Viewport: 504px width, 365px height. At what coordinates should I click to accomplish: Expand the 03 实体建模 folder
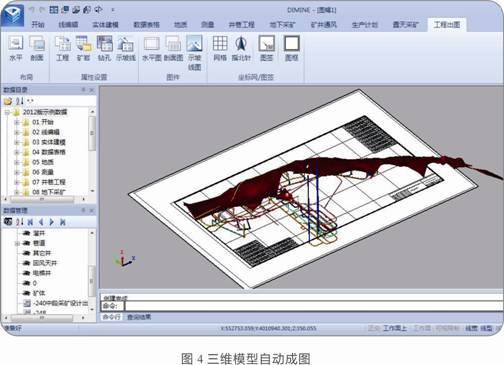(17, 142)
